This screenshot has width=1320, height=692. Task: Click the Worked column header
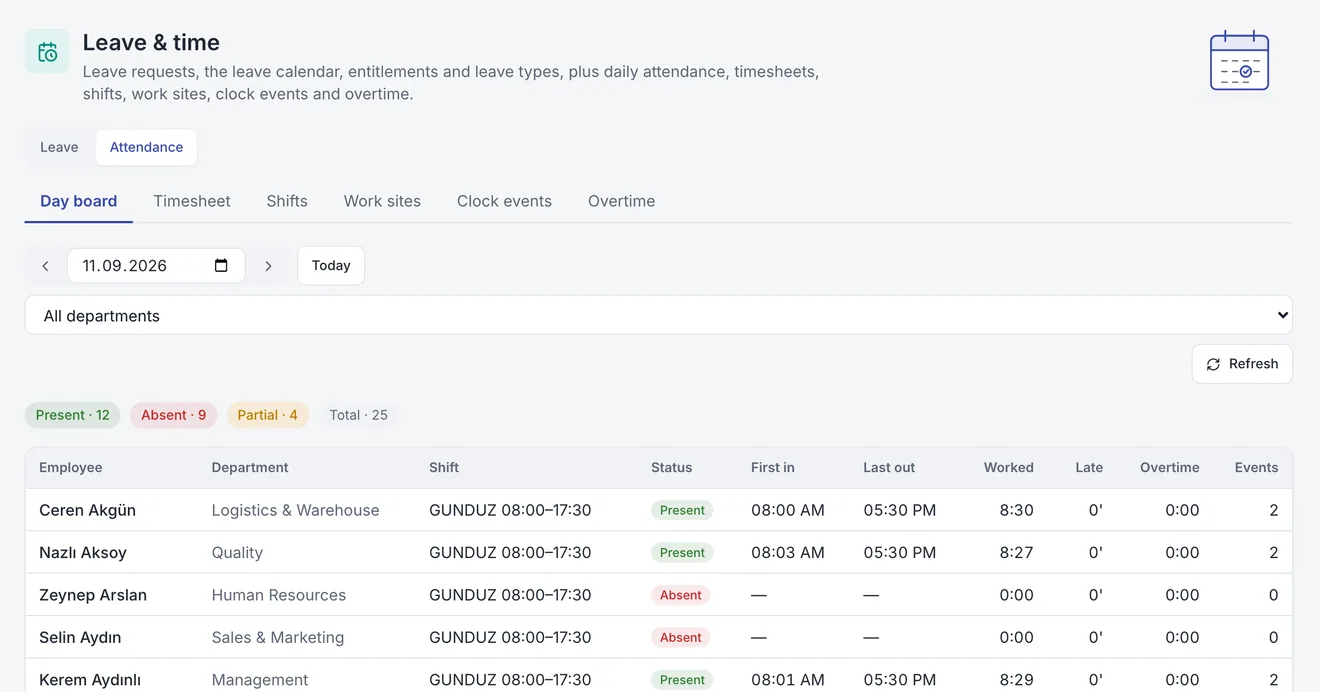(x=1009, y=468)
